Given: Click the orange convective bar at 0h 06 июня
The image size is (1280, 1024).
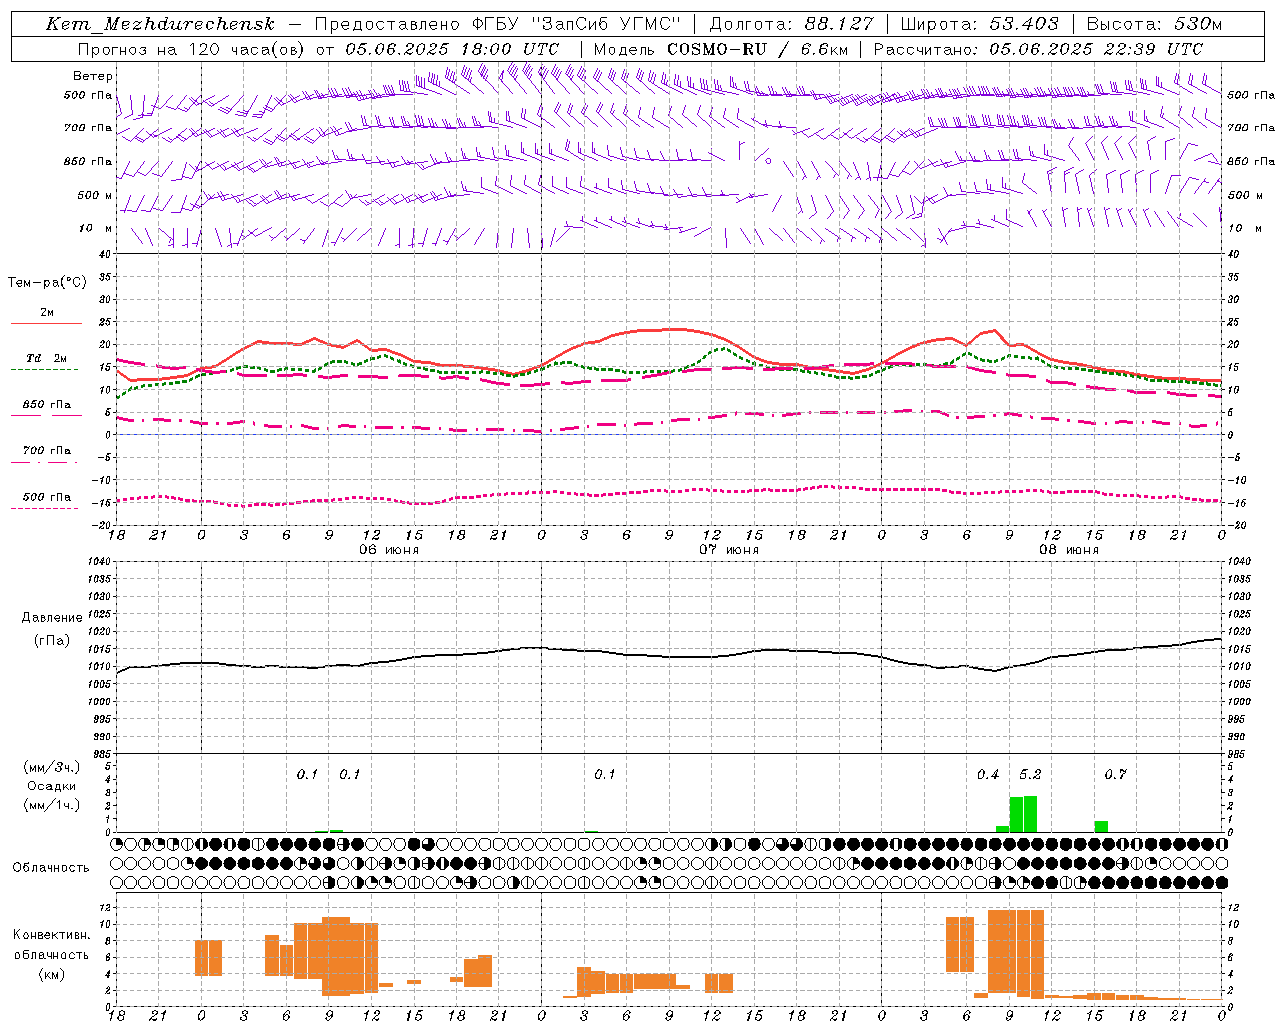Looking at the screenshot, I should (x=208, y=958).
